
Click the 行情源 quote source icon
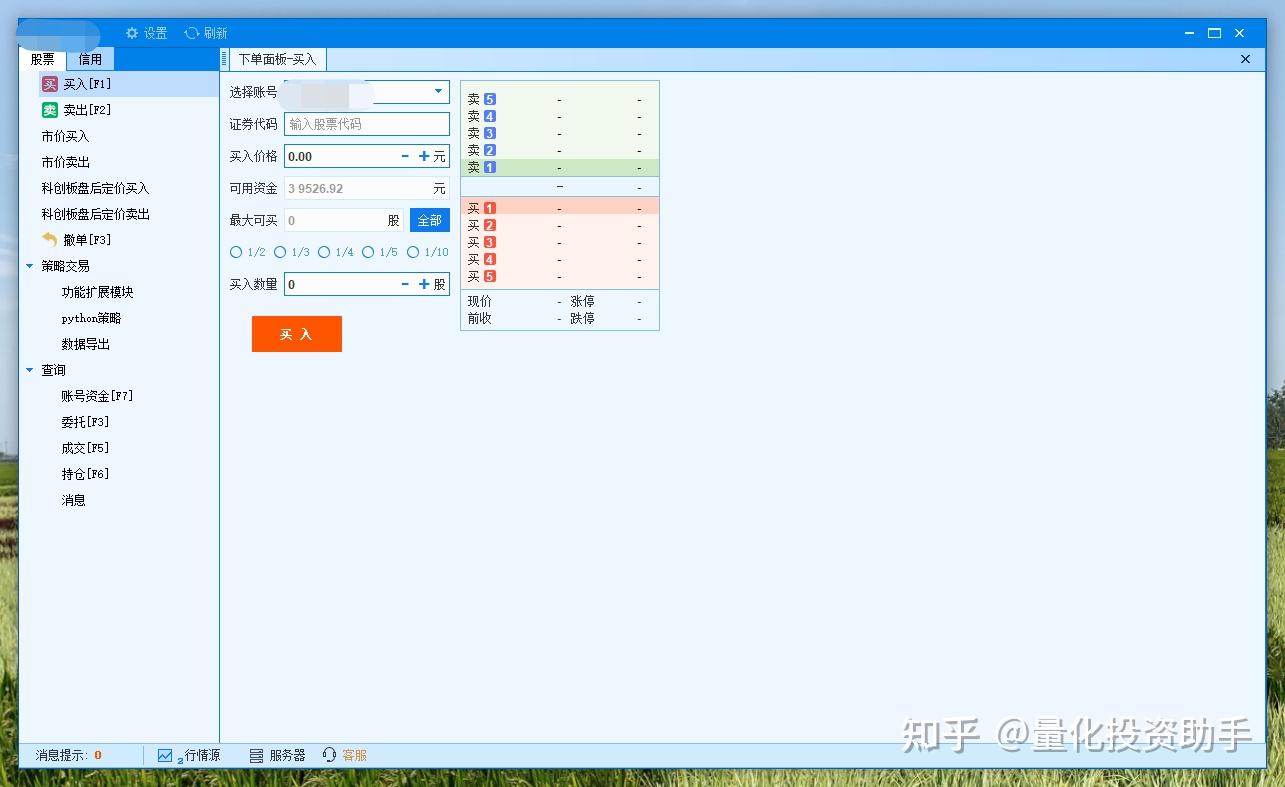click(164, 755)
